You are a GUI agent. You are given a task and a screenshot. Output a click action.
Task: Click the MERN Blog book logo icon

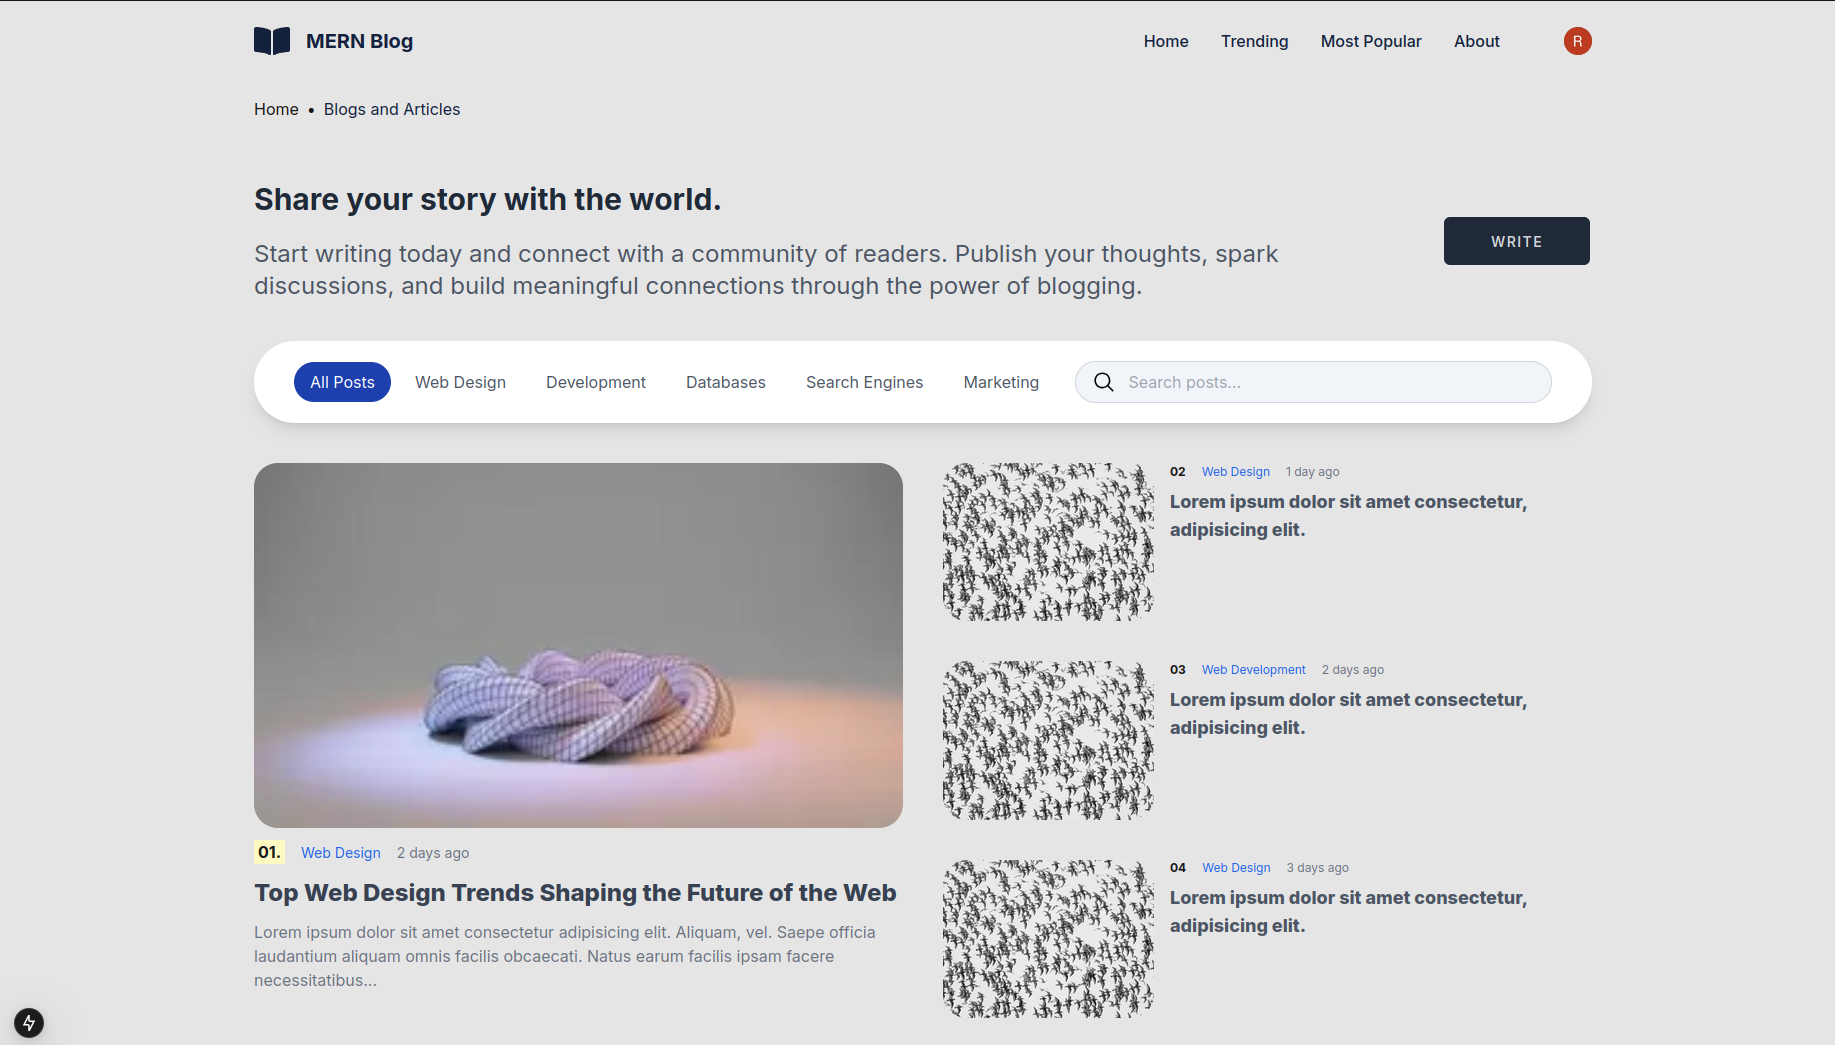pyautogui.click(x=272, y=41)
